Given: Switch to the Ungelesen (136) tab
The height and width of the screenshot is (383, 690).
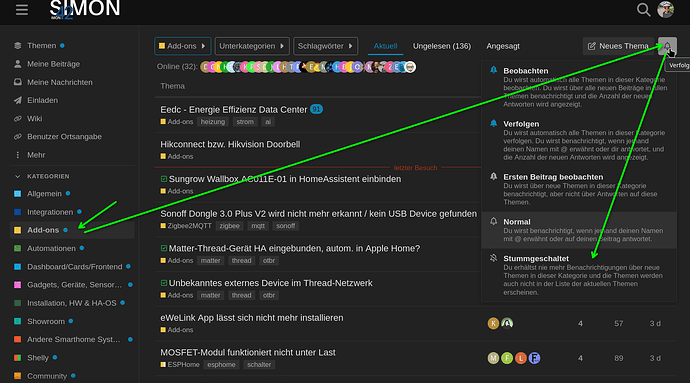Looking at the screenshot, I should point(441,46).
